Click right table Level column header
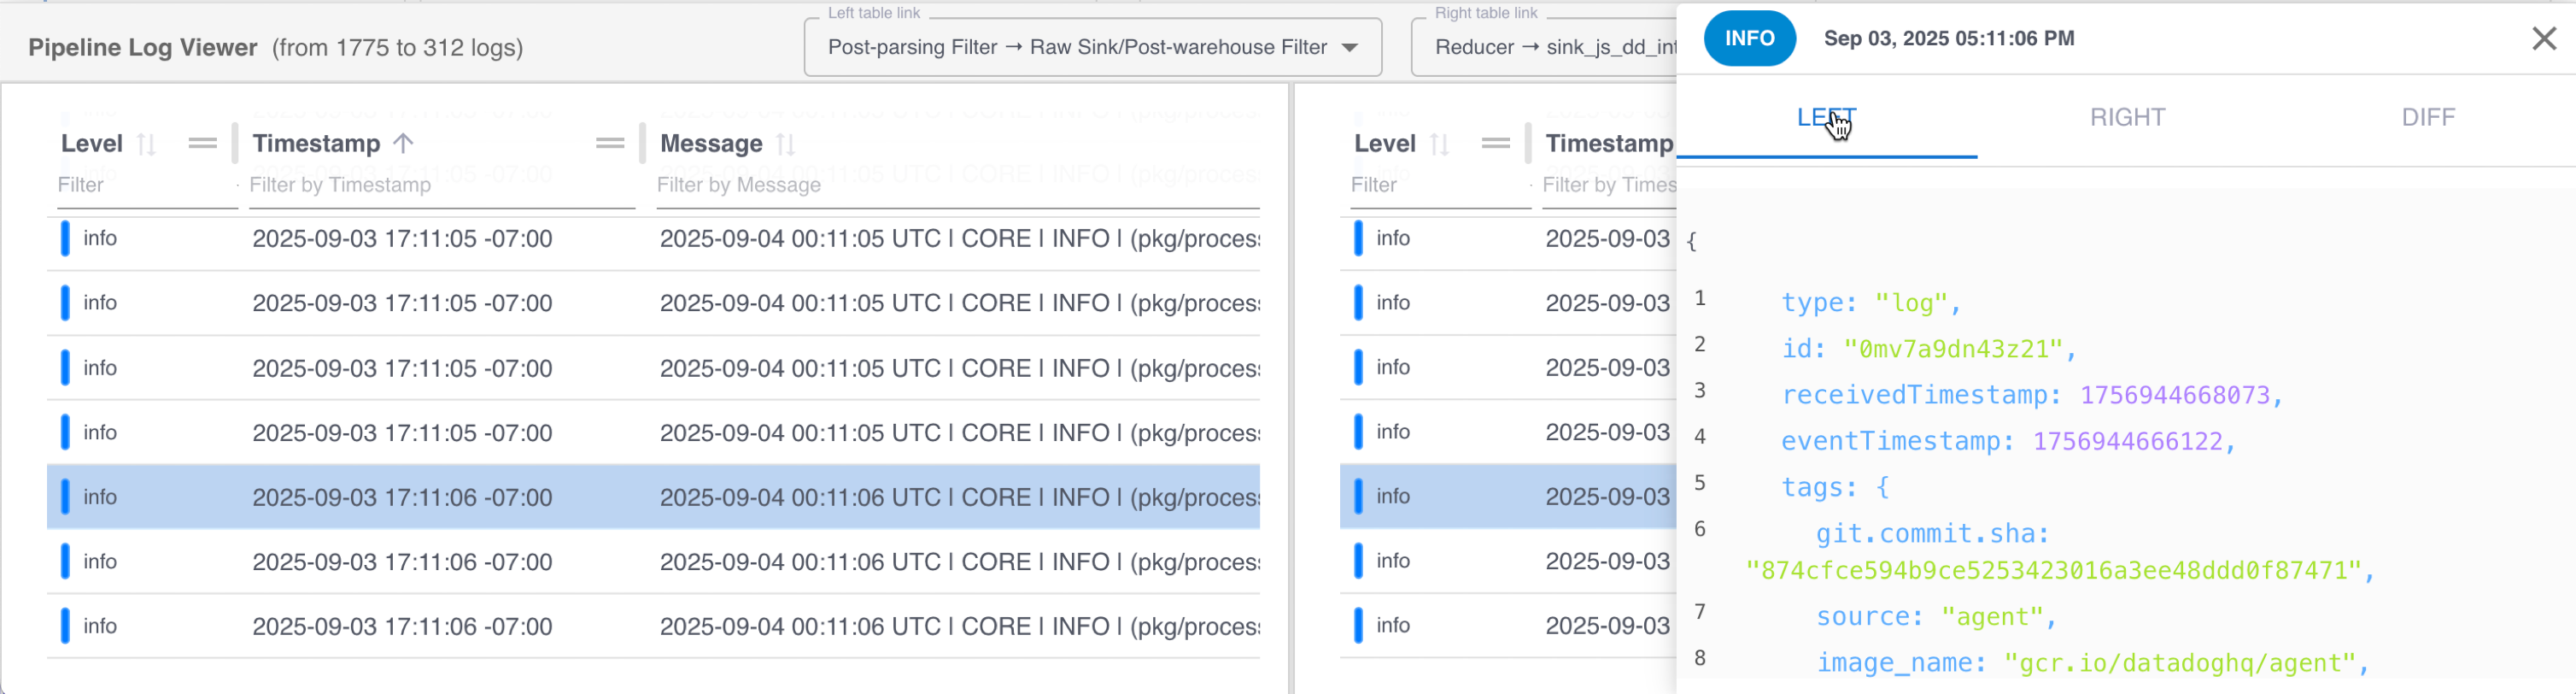The height and width of the screenshot is (694, 2576). click(x=1385, y=143)
